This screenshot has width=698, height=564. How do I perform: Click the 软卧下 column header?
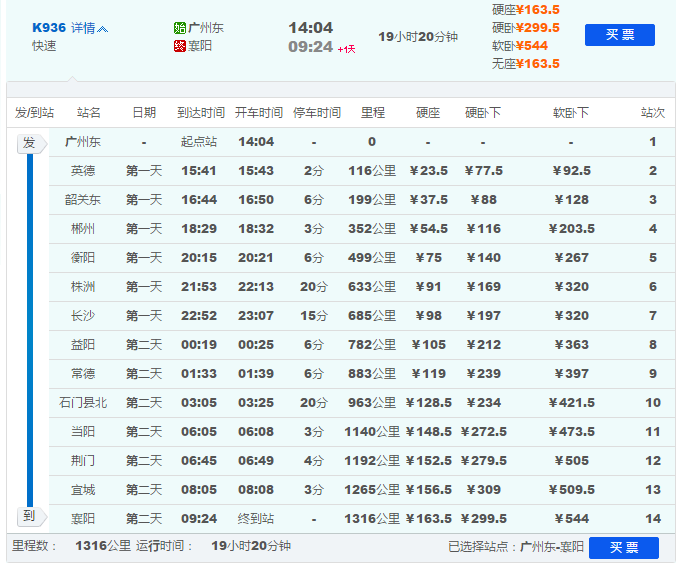[571, 113]
